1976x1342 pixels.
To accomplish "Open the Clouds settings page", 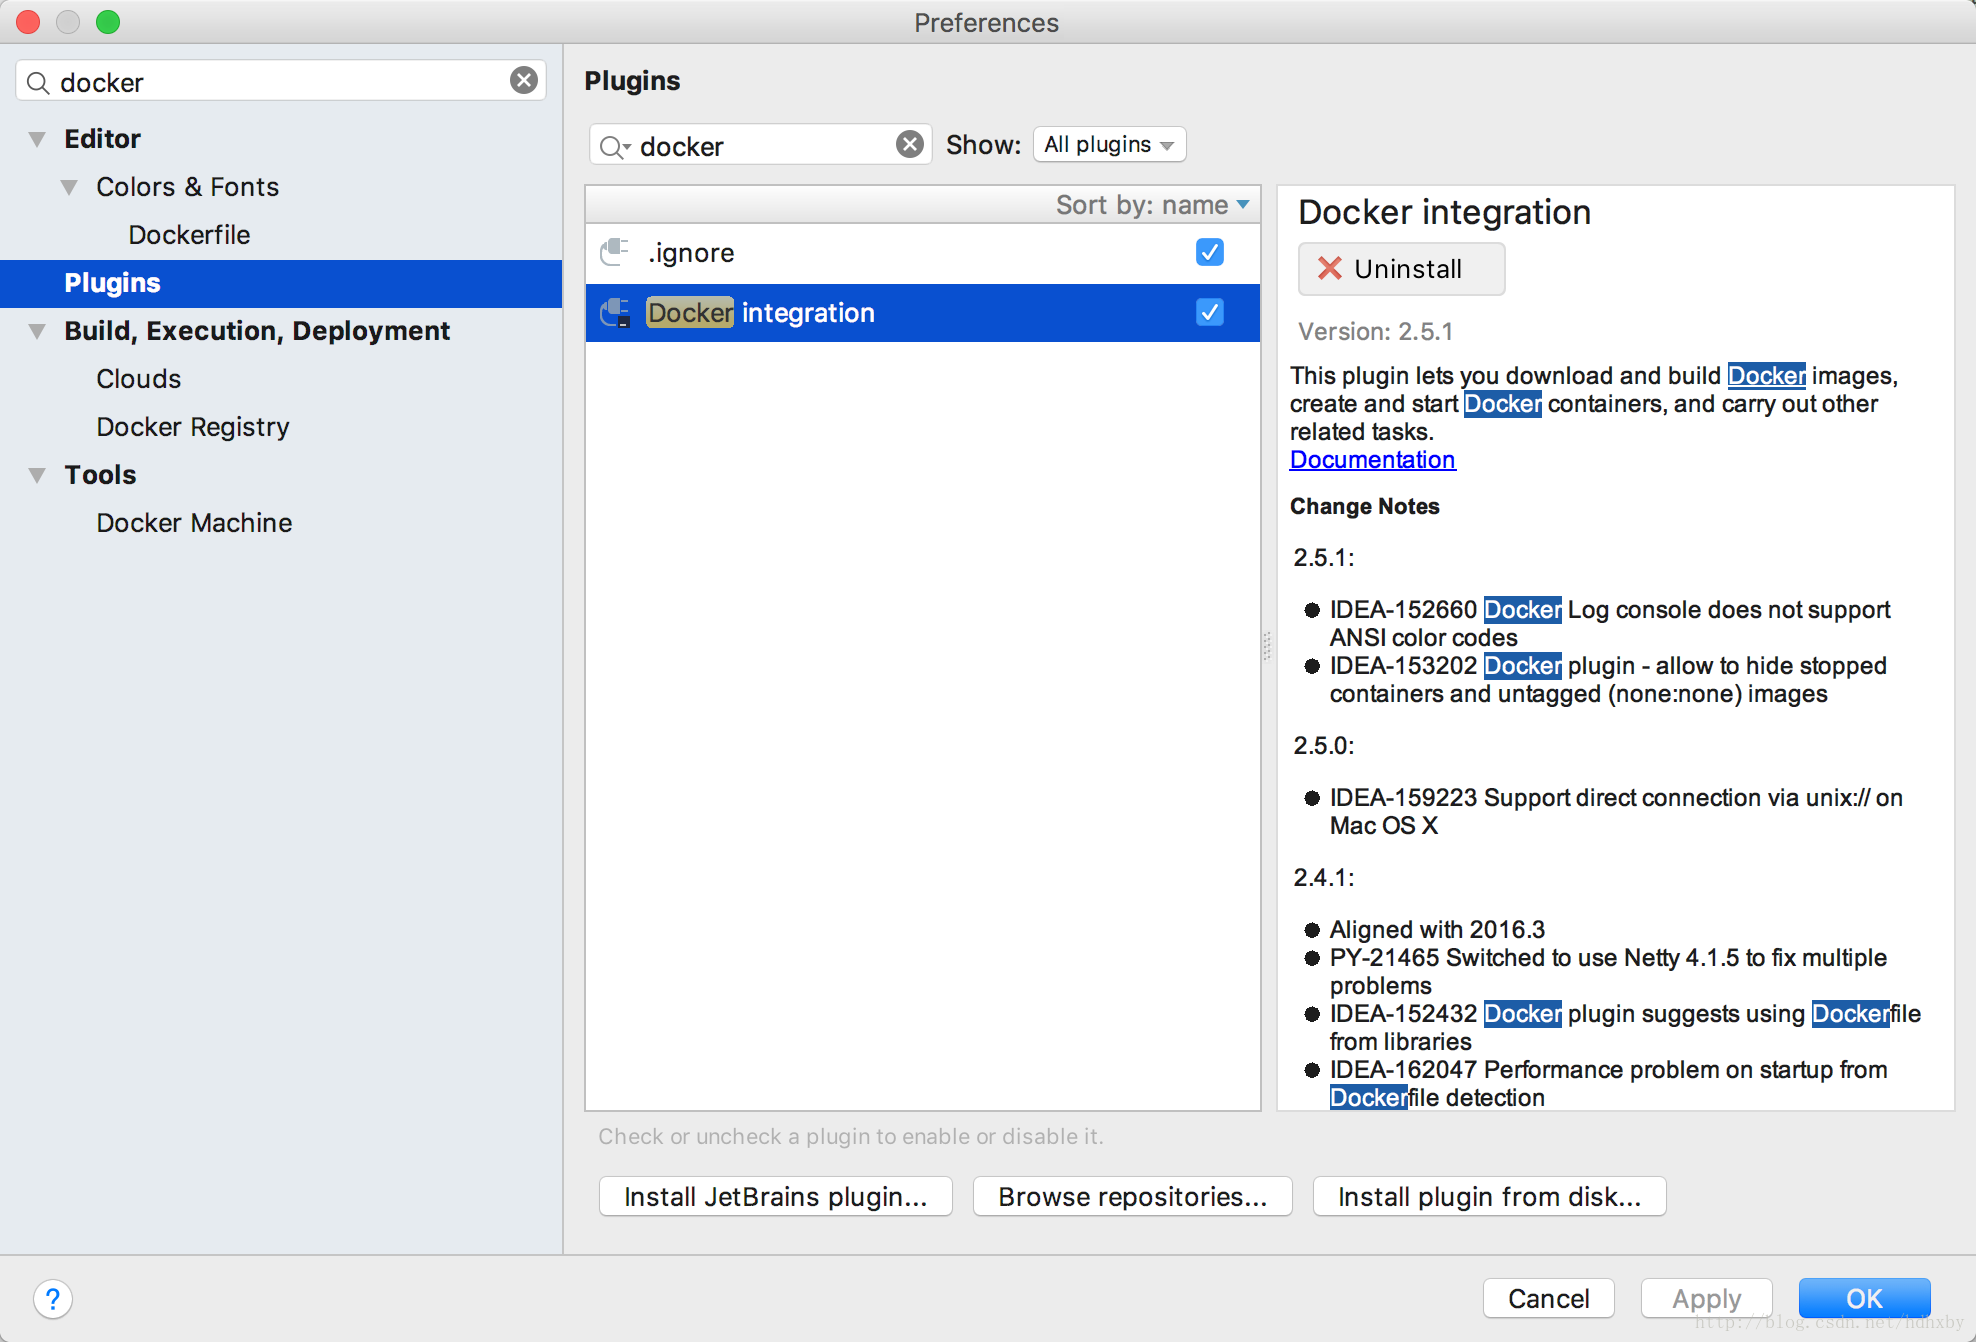I will pyautogui.click(x=138, y=379).
